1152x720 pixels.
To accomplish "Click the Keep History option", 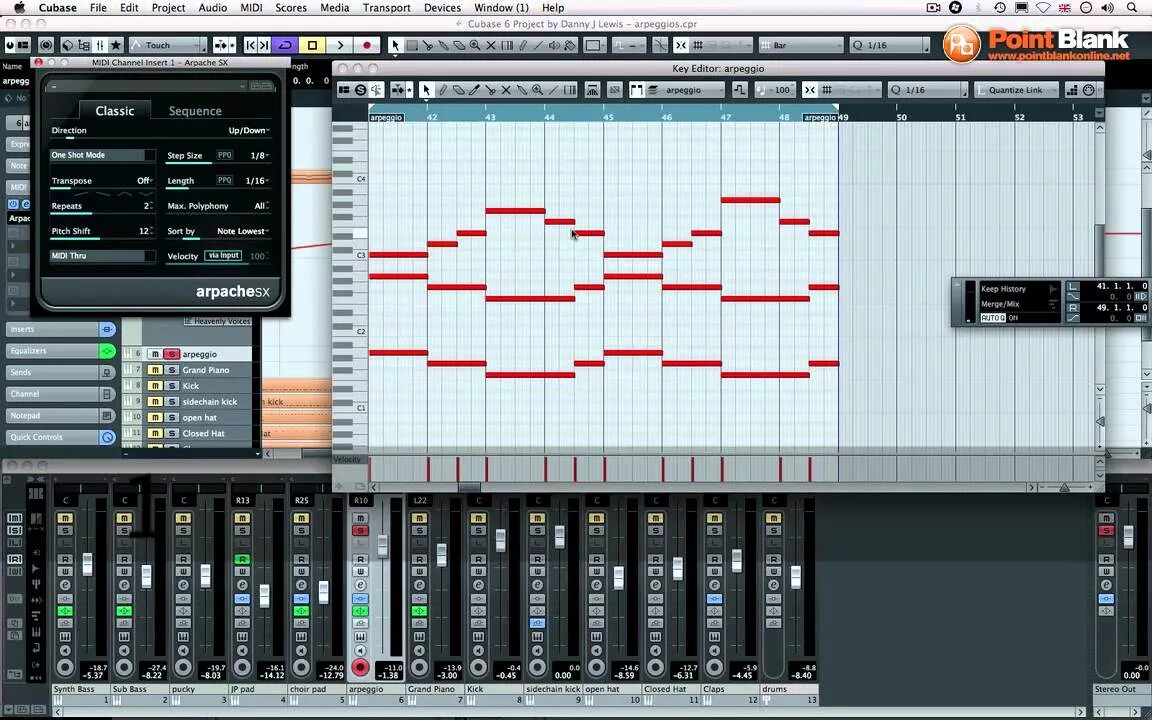I will pyautogui.click(x=1003, y=289).
